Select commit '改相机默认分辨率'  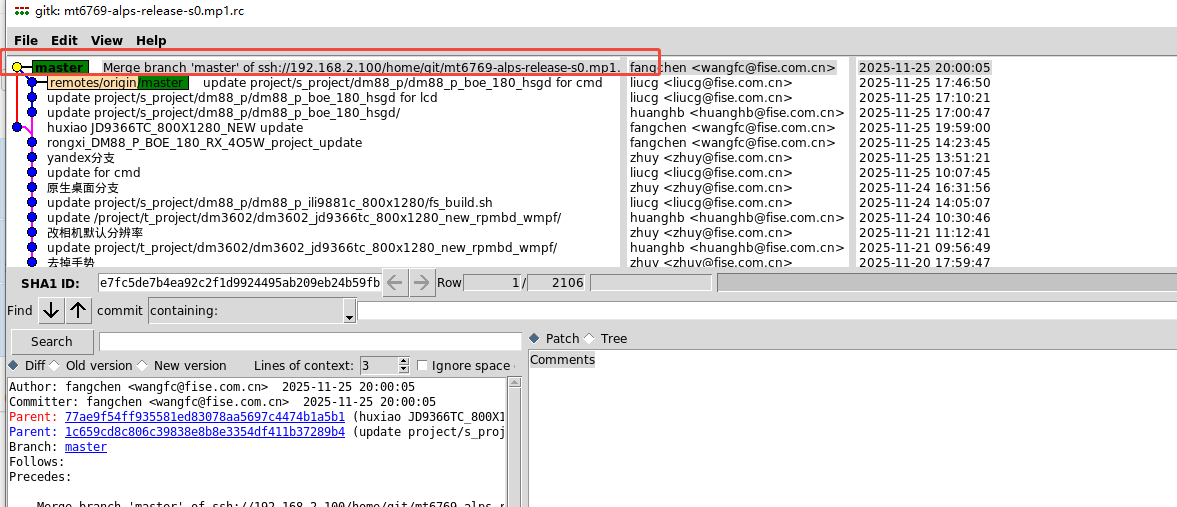[95, 233]
